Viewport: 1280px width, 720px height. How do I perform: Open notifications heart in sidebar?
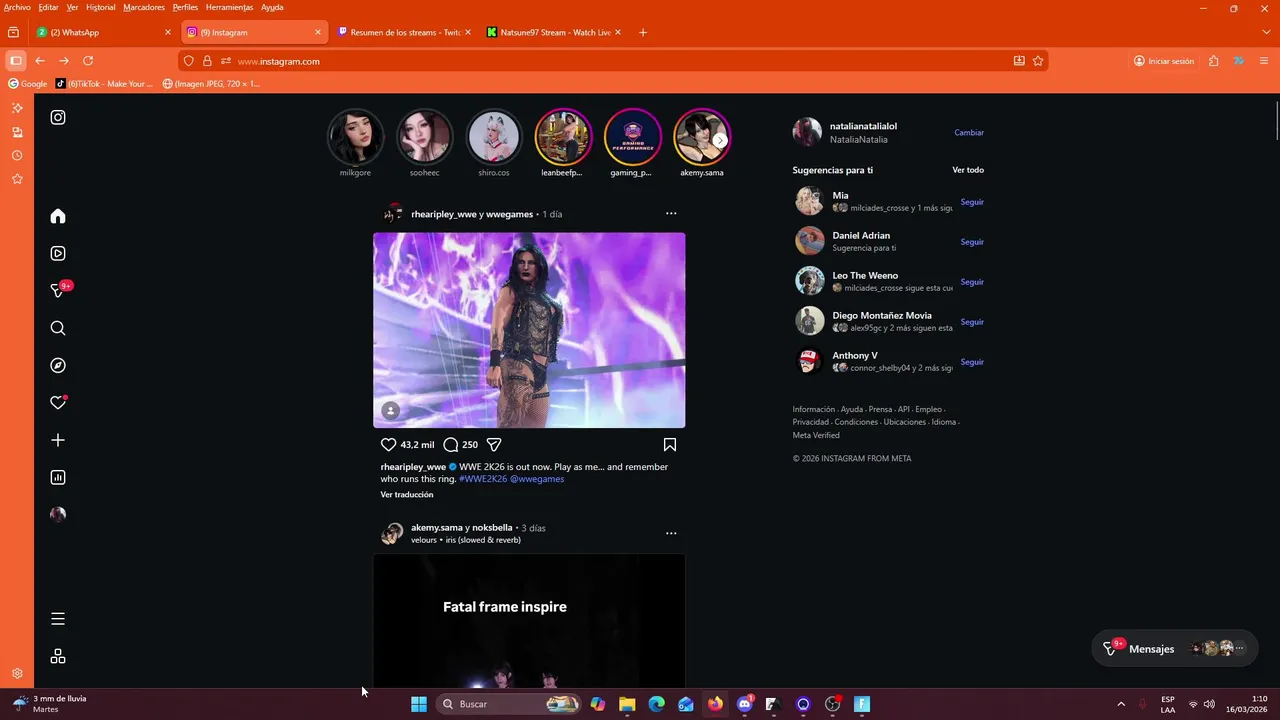(58, 403)
